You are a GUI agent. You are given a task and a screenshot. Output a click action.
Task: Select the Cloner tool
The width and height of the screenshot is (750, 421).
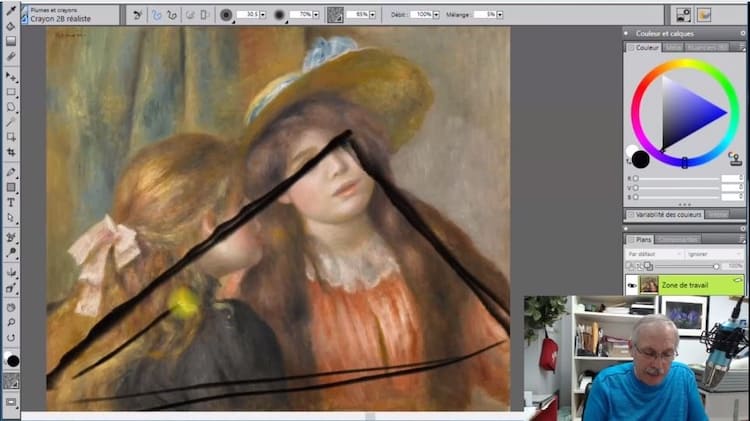click(11, 237)
